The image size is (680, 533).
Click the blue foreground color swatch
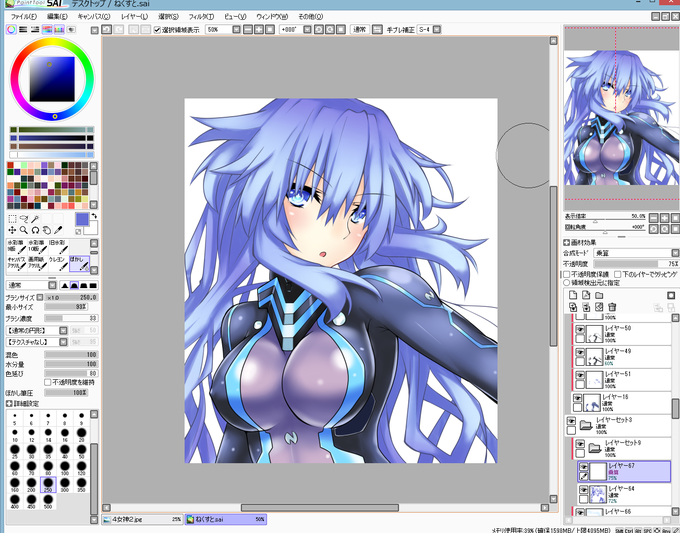[x=82, y=219]
